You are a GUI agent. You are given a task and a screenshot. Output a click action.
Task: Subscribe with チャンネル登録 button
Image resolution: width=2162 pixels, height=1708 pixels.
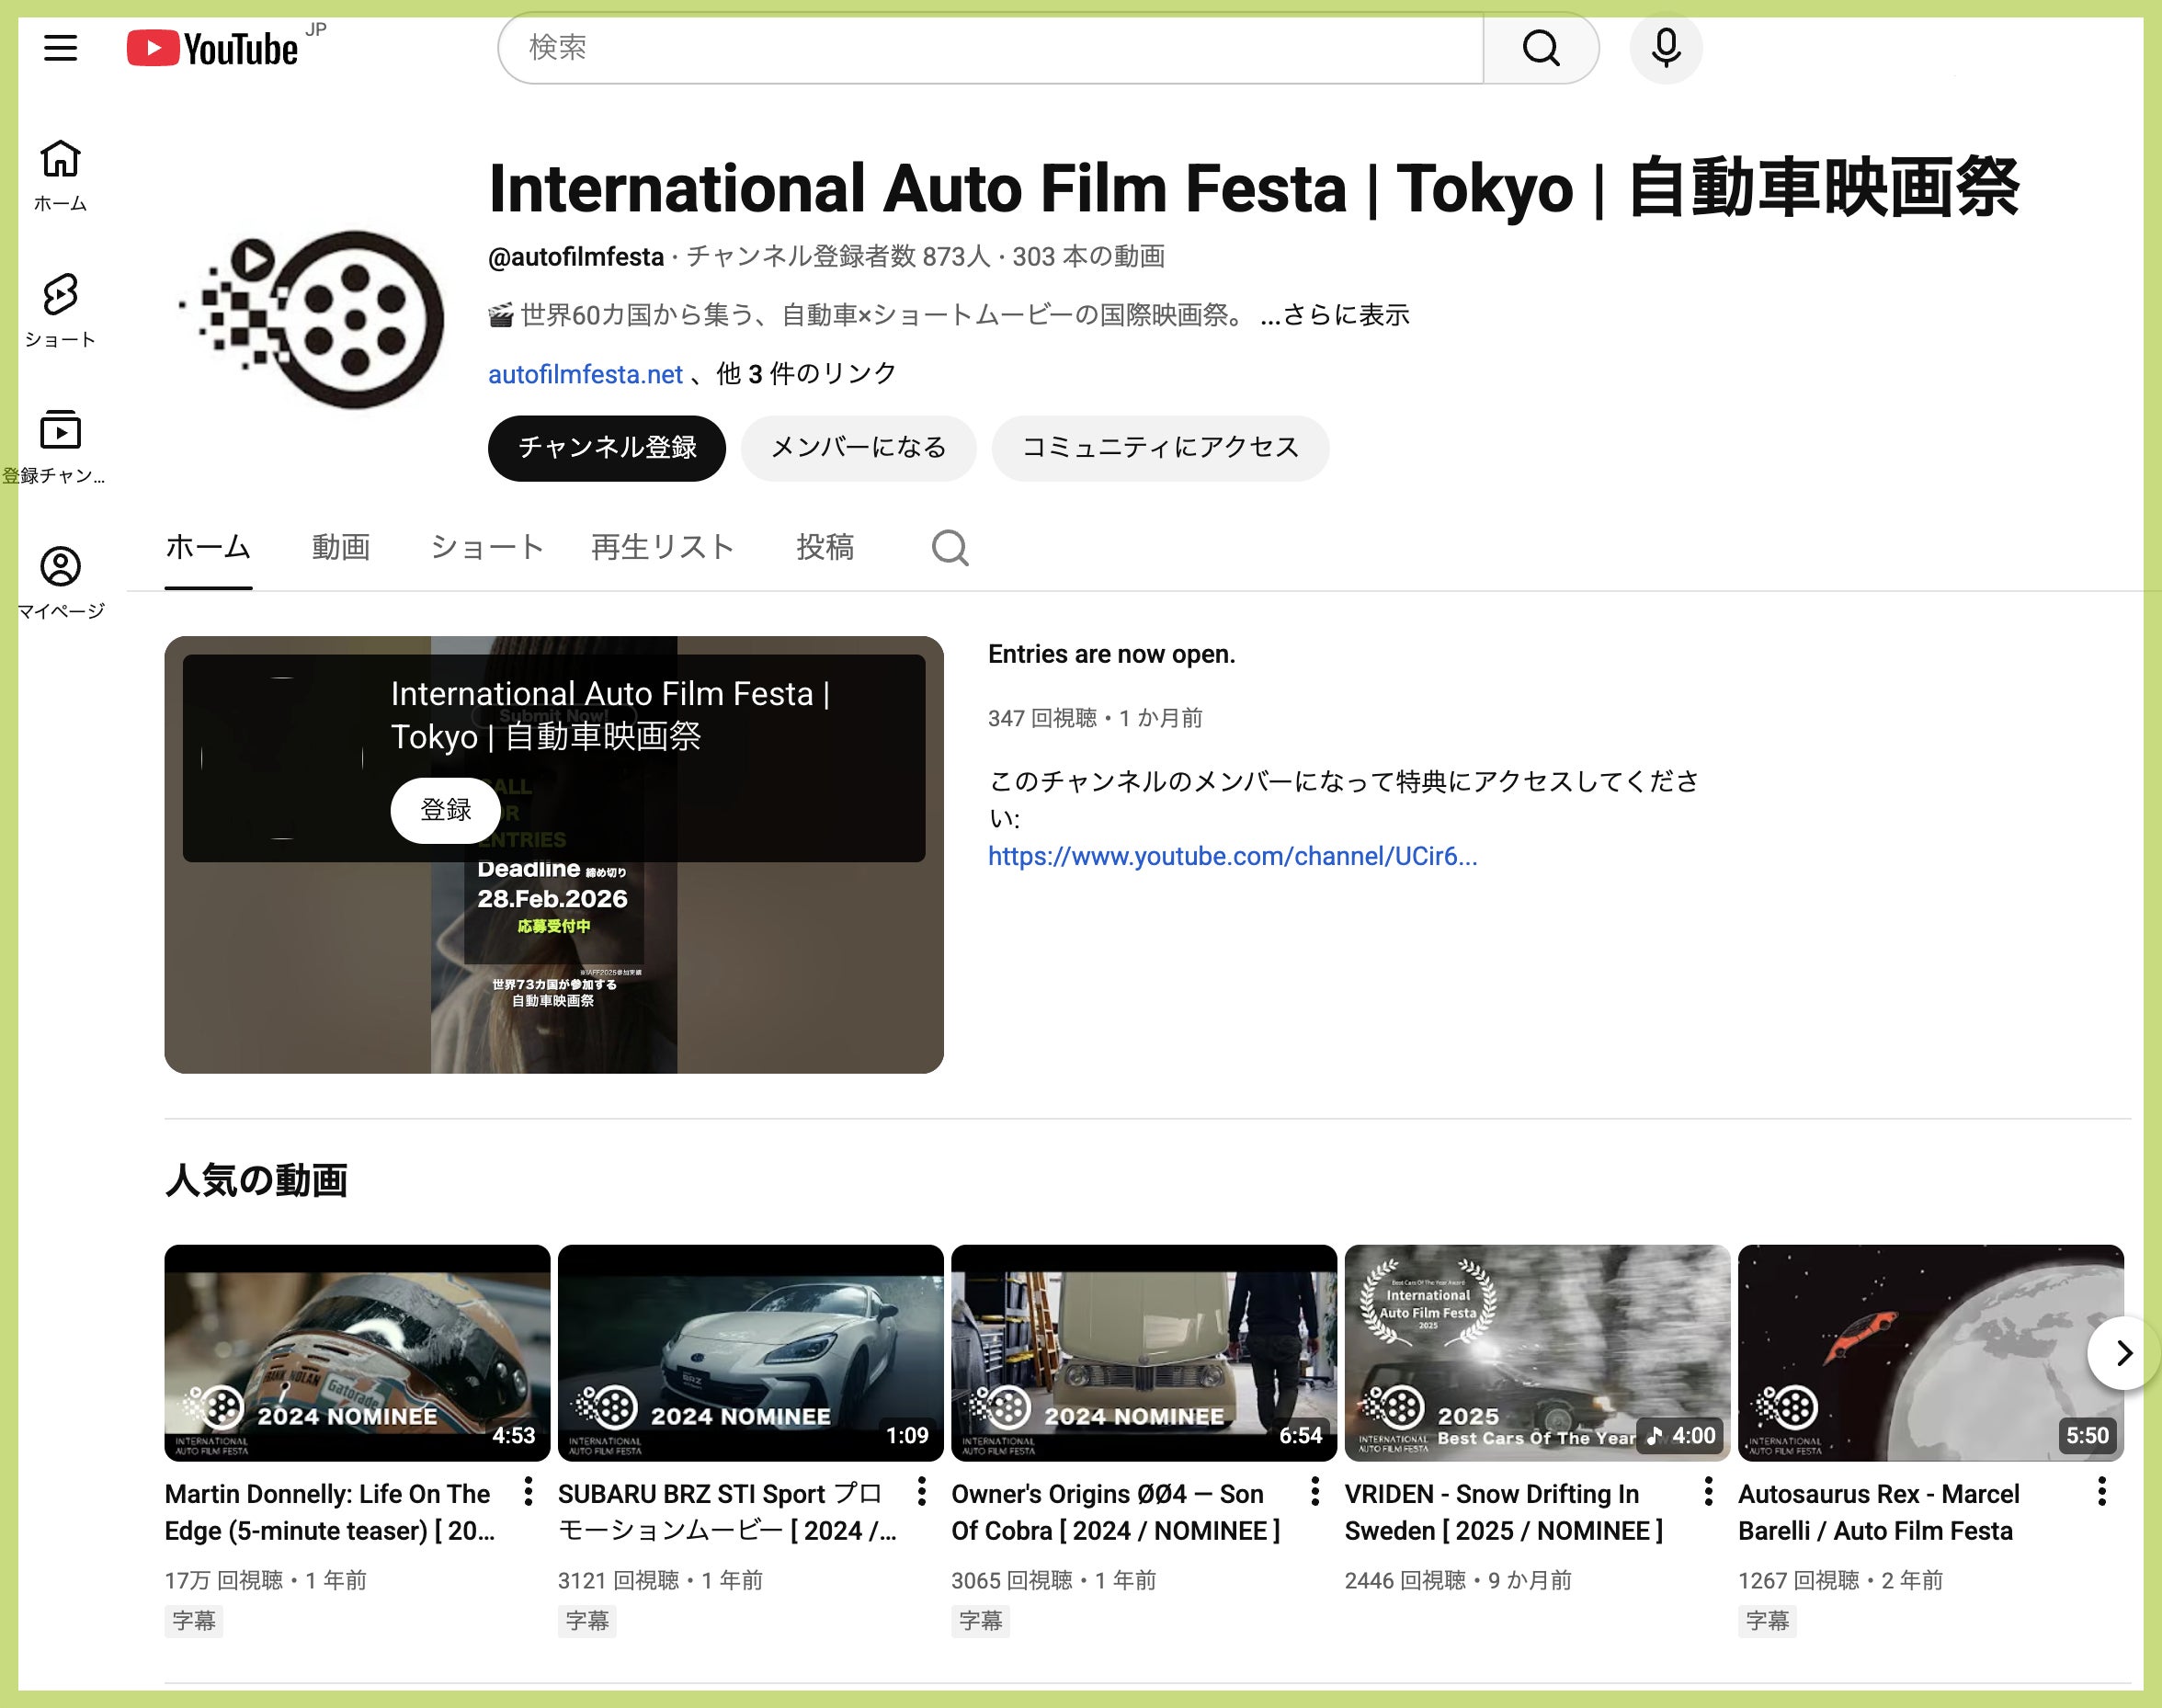[606, 447]
